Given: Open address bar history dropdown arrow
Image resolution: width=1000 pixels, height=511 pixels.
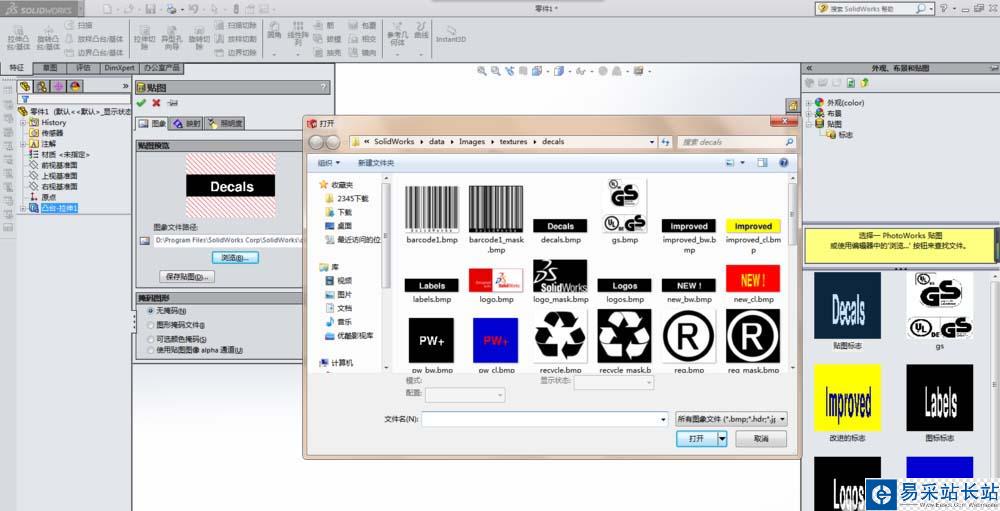Looking at the screenshot, I should click(x=652, y=142).
